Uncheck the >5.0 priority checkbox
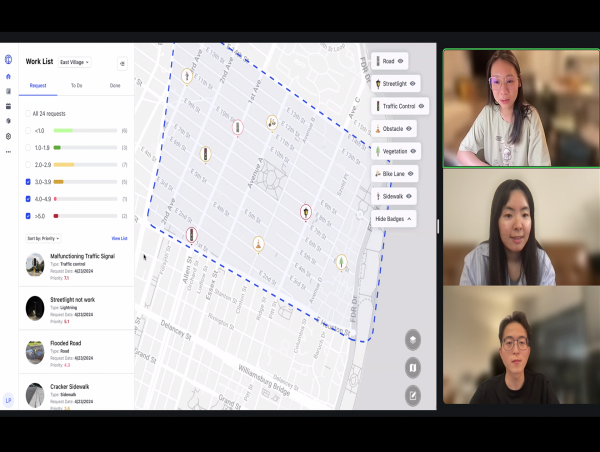Image resolution: width=600 pixels, height=452 pixels. point(28,216)
